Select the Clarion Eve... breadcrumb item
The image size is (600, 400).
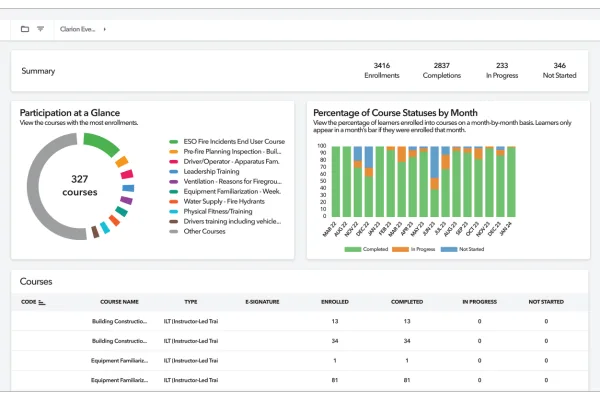pyautogui.click(x=78, y=29)
